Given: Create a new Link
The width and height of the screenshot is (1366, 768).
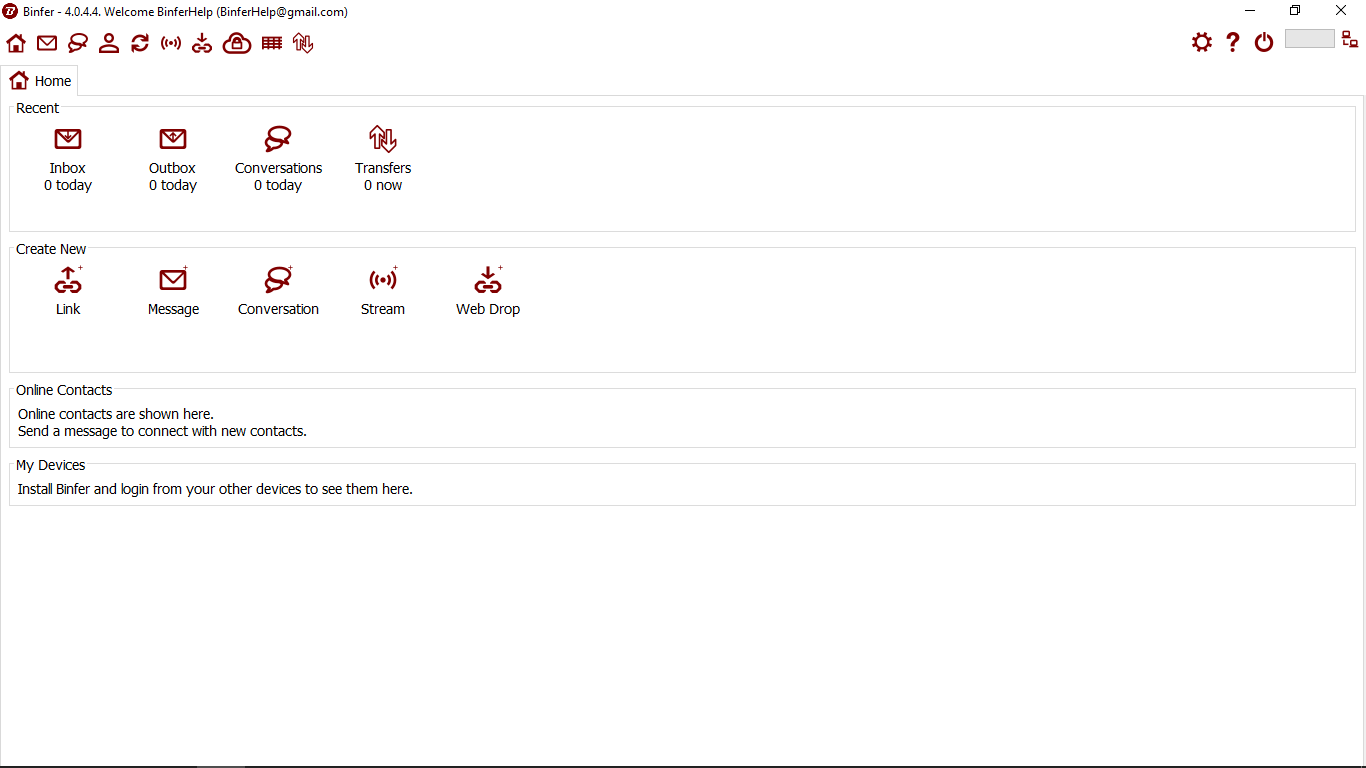Looking at the screenshot, I should tap(68, 291).
